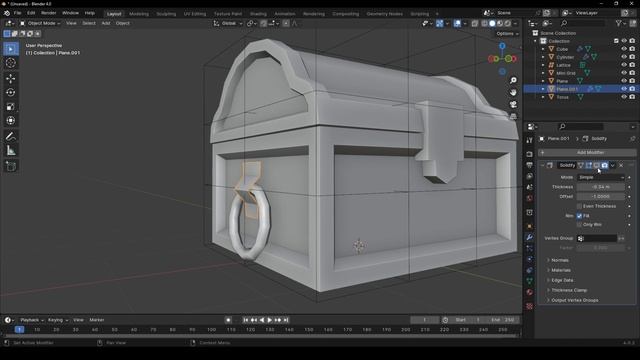Select the Add Cube tool
The image size is (640, 360).
point(11,166)
